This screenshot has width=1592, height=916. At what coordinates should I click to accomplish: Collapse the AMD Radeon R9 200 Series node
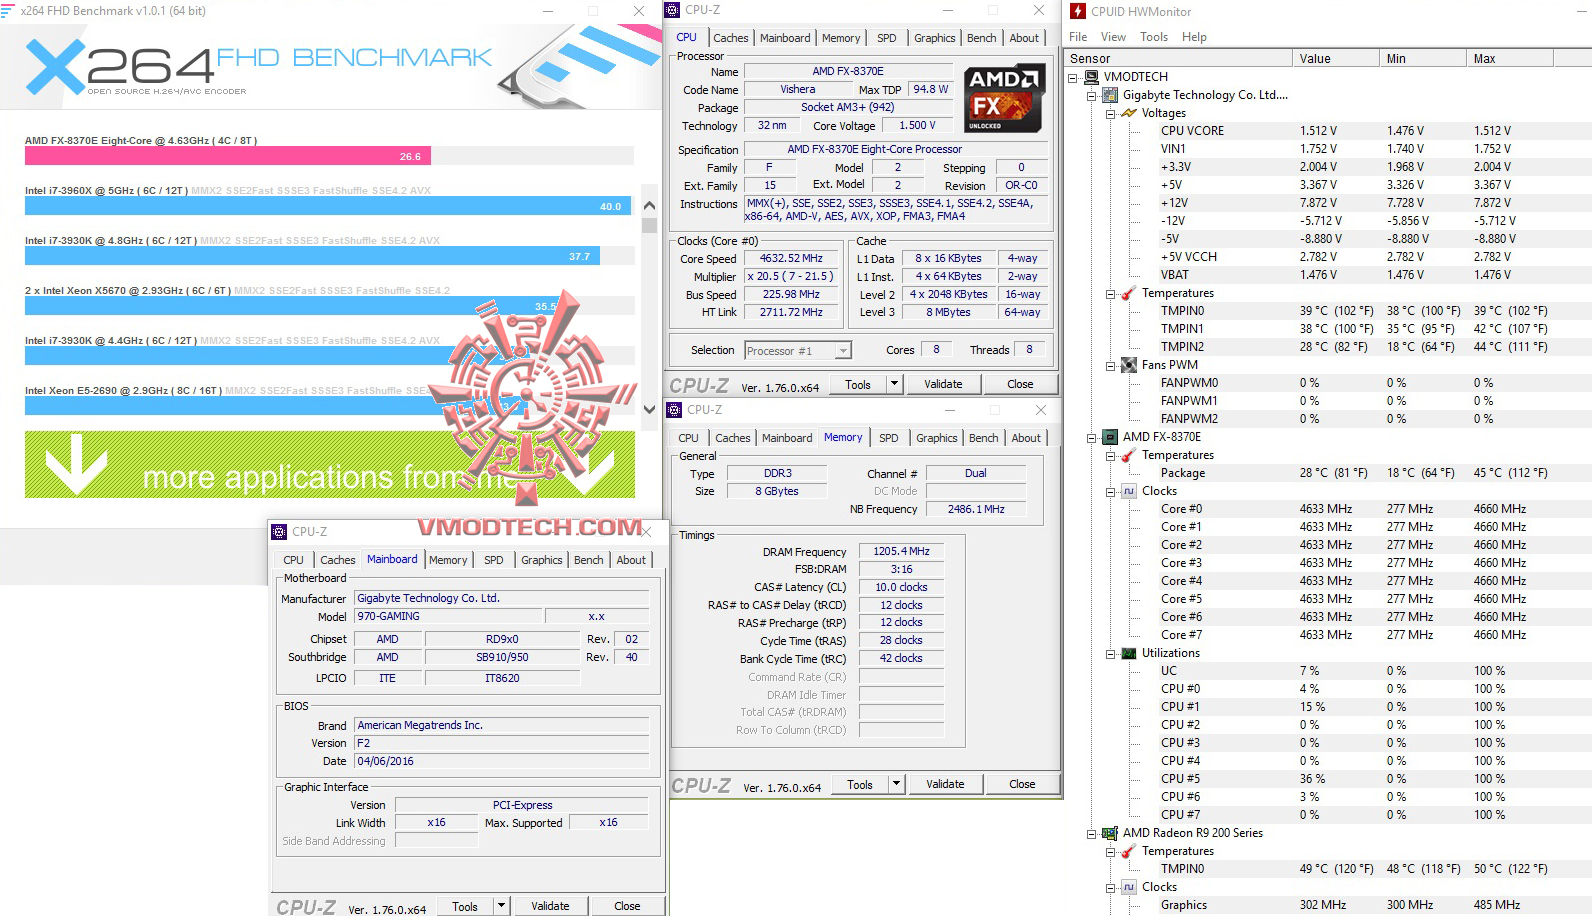(x=1092, y=834)
